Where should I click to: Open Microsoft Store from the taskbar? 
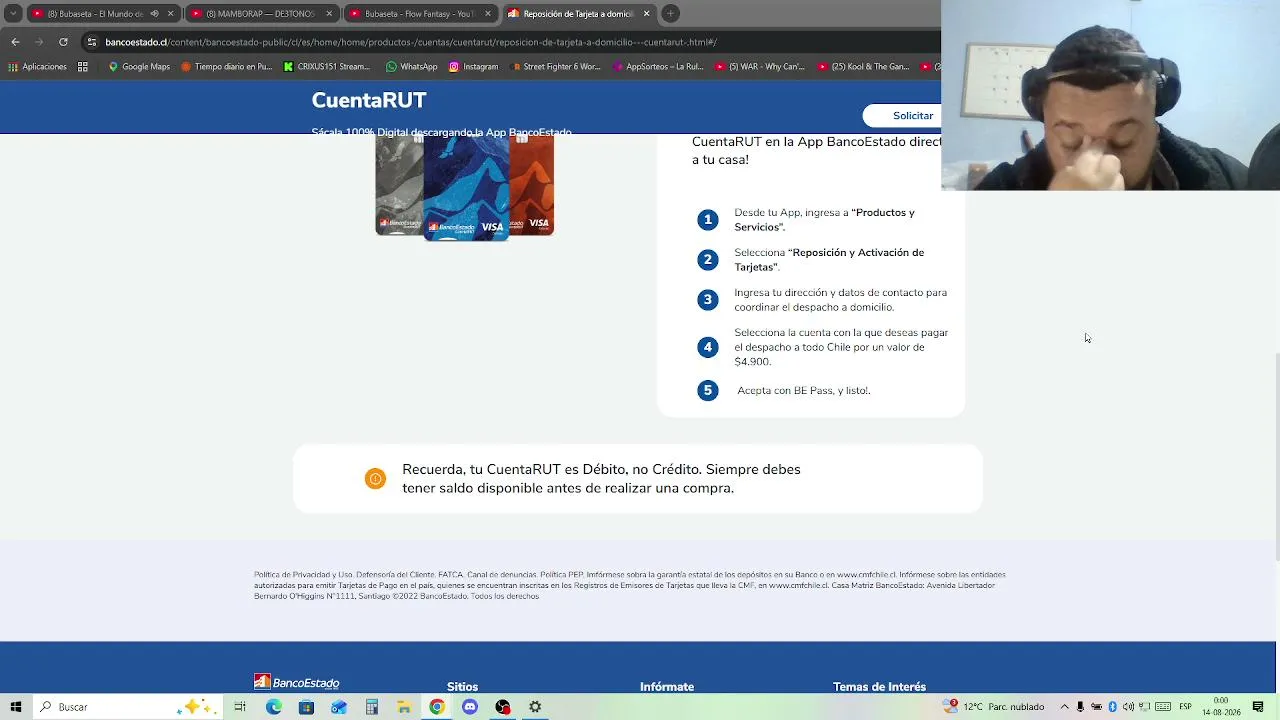point(306,707)
